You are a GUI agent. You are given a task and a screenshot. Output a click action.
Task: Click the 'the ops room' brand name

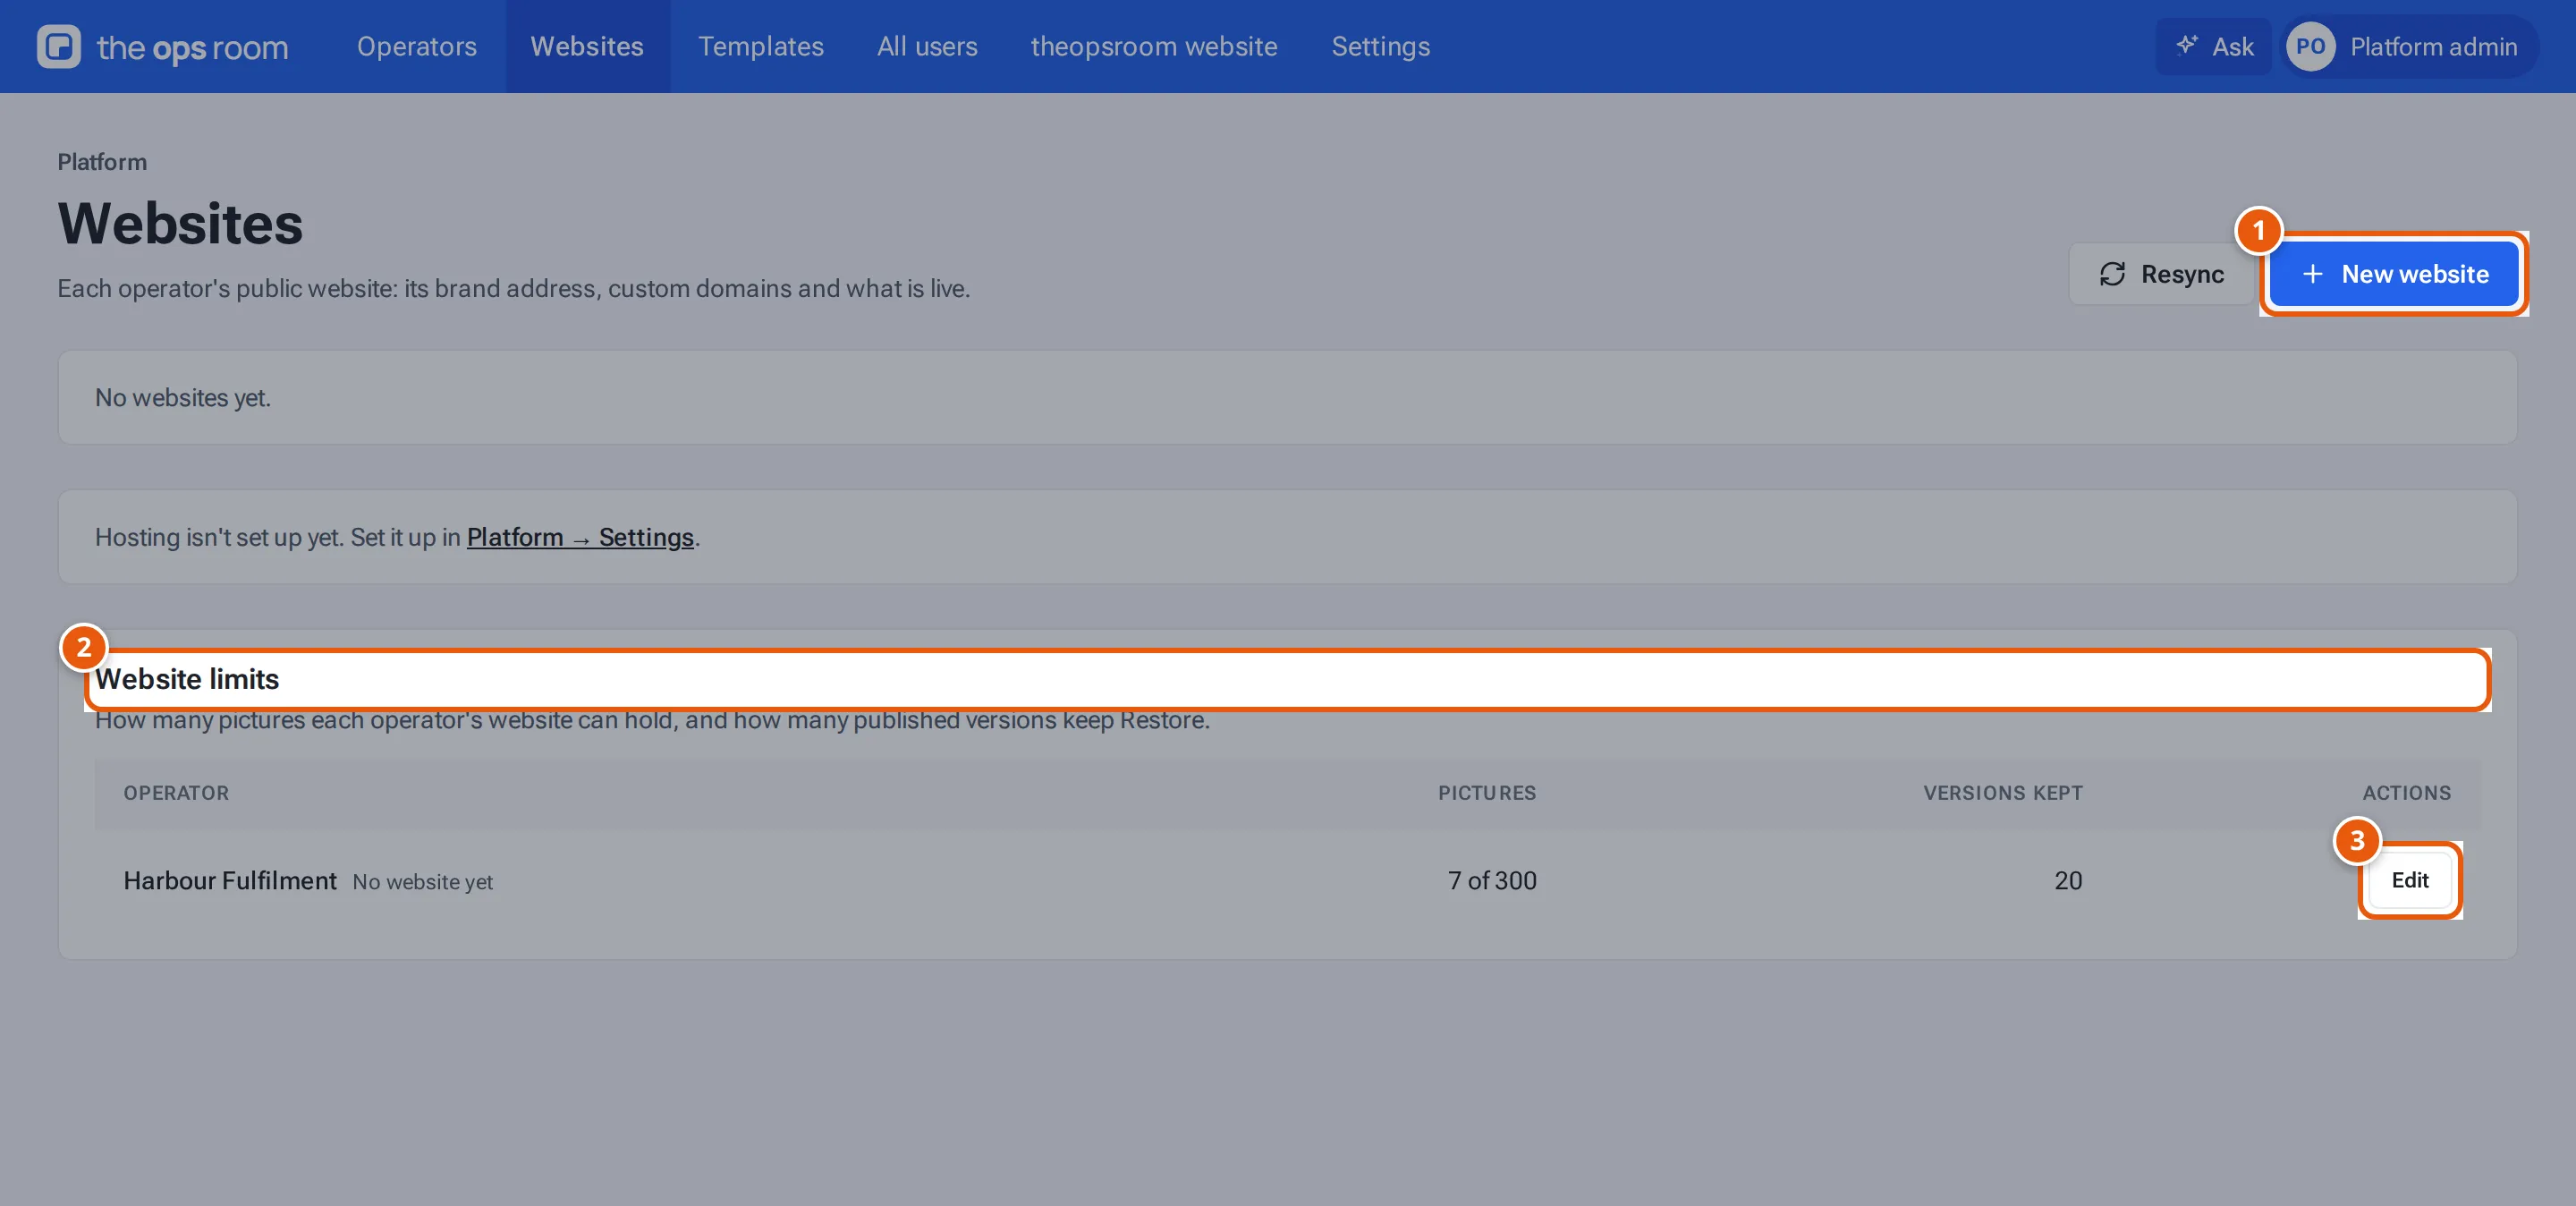[x=192, y=47]
